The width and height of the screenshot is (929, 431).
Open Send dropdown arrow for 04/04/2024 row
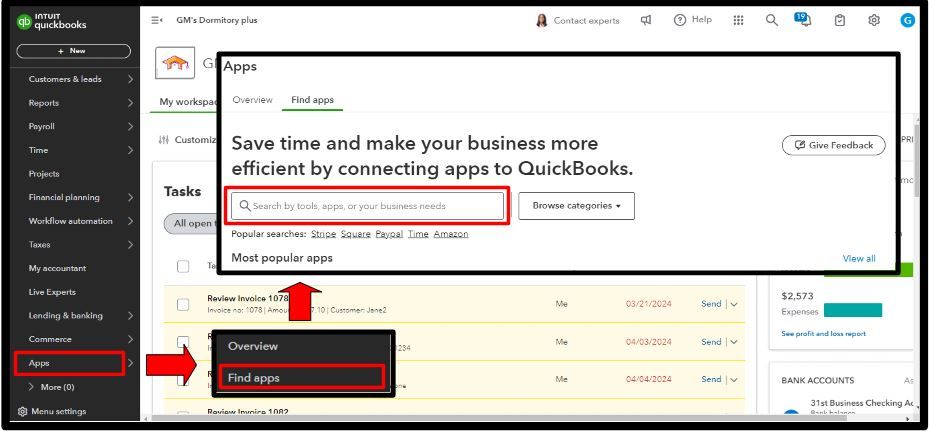[x=734, y=379]
